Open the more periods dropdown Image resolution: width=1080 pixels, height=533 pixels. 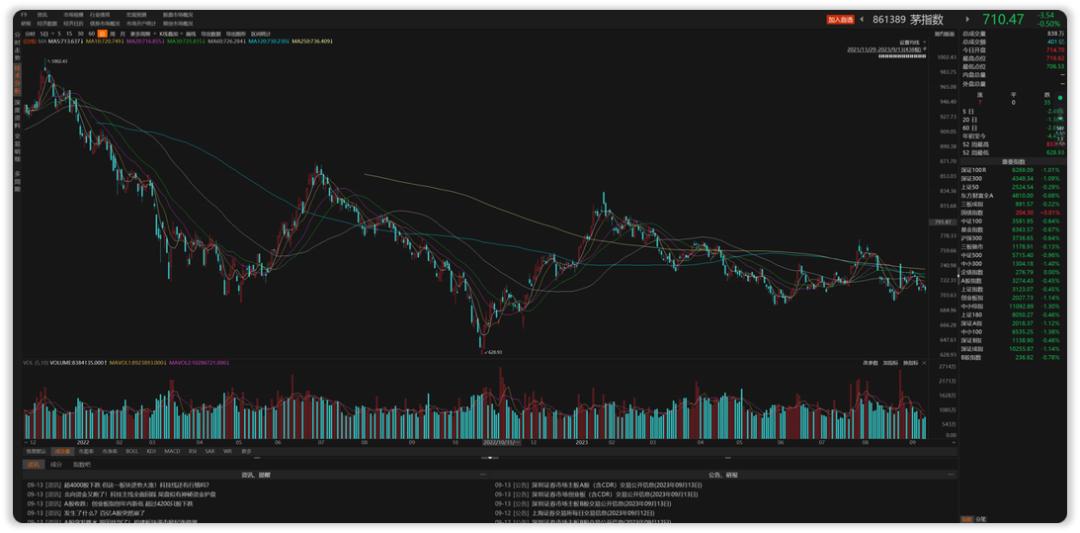[143, 34]
